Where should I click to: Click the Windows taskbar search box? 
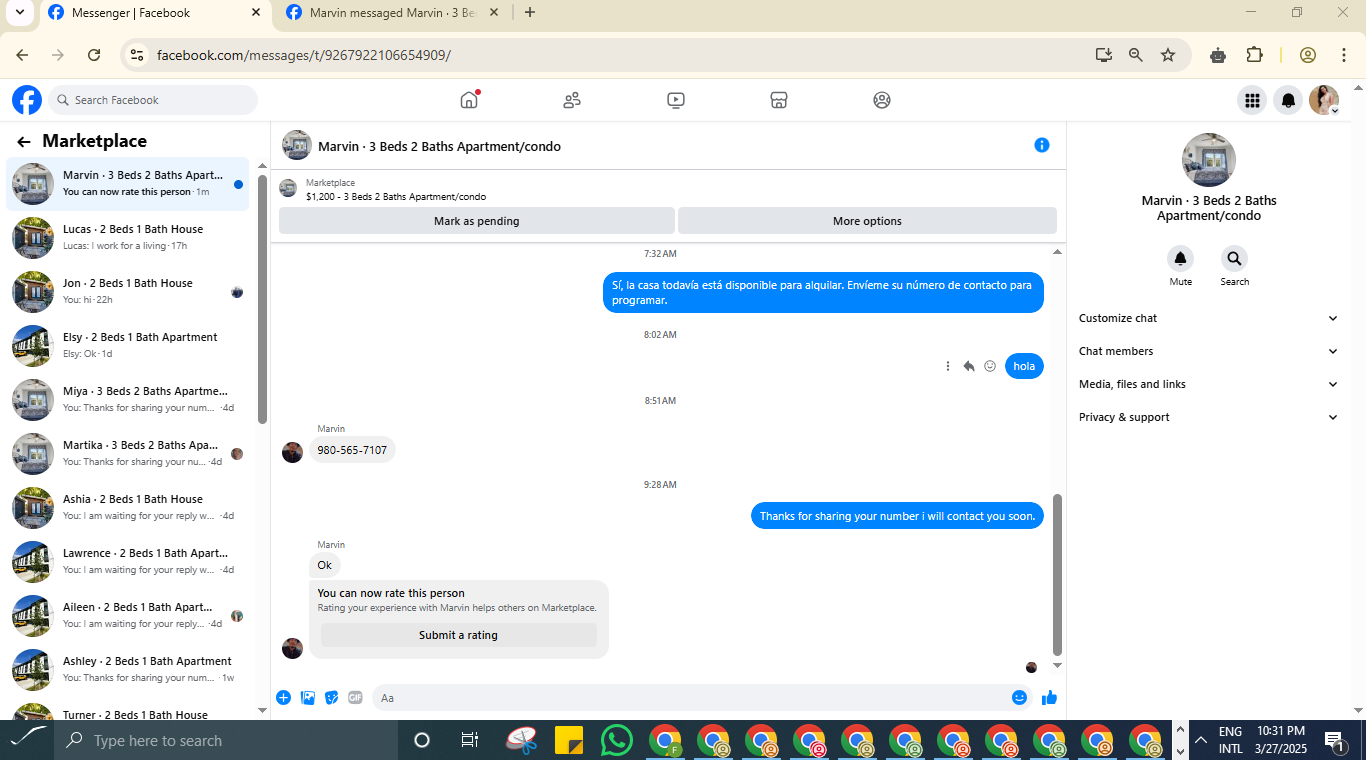coord(227,741)
